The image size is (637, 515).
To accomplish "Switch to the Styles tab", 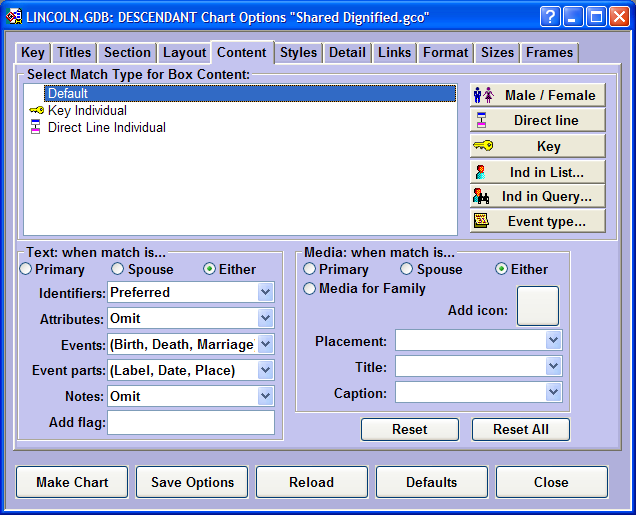I will coord(298,53).
